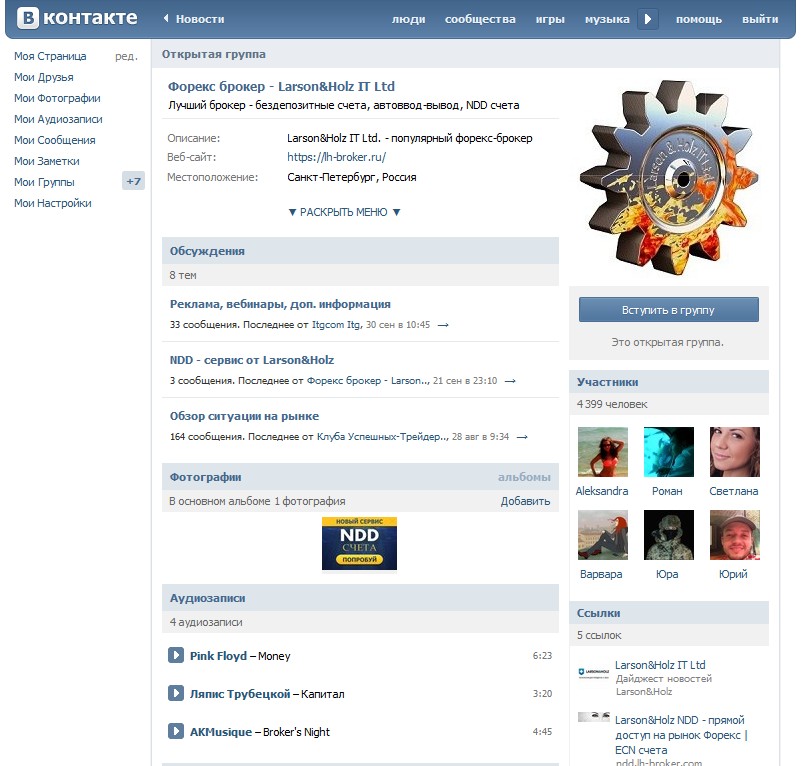Click the +7 groups counter badge
This screenshot has width=806, height=766.
click(x=133, y=181)
